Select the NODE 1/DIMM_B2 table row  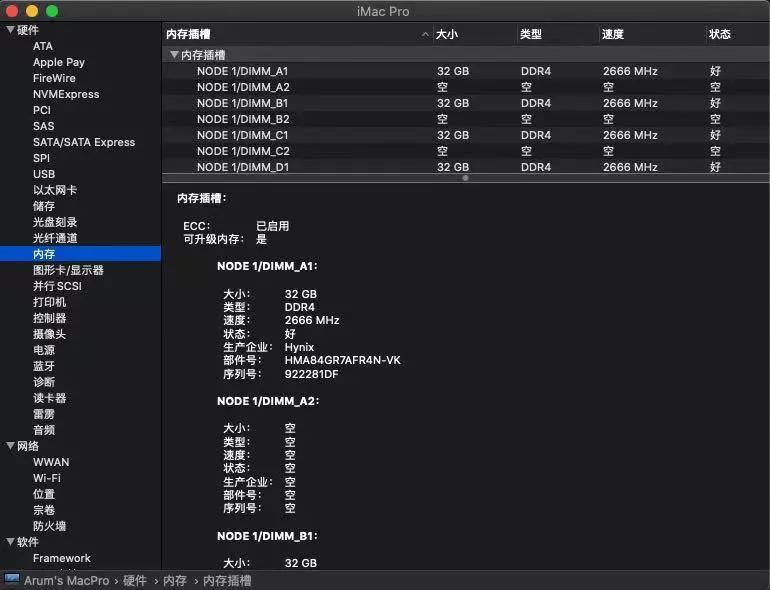(466, 119)
